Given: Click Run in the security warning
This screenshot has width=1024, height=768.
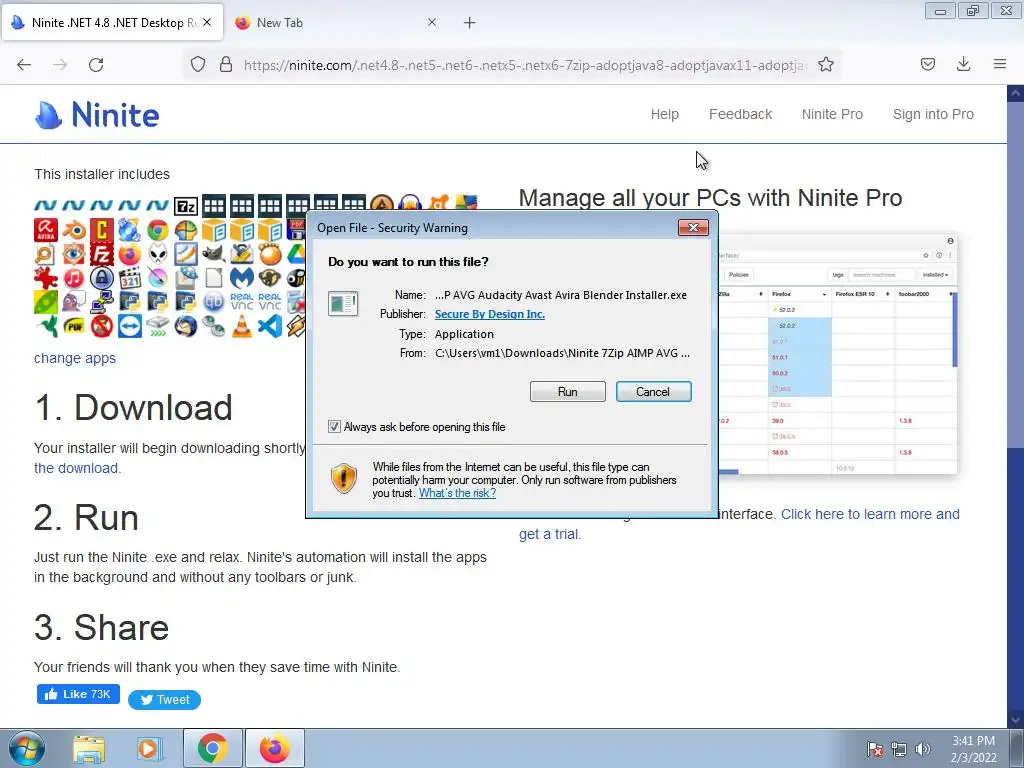Looking at the screenshot, I should click(x=568, y=391).
